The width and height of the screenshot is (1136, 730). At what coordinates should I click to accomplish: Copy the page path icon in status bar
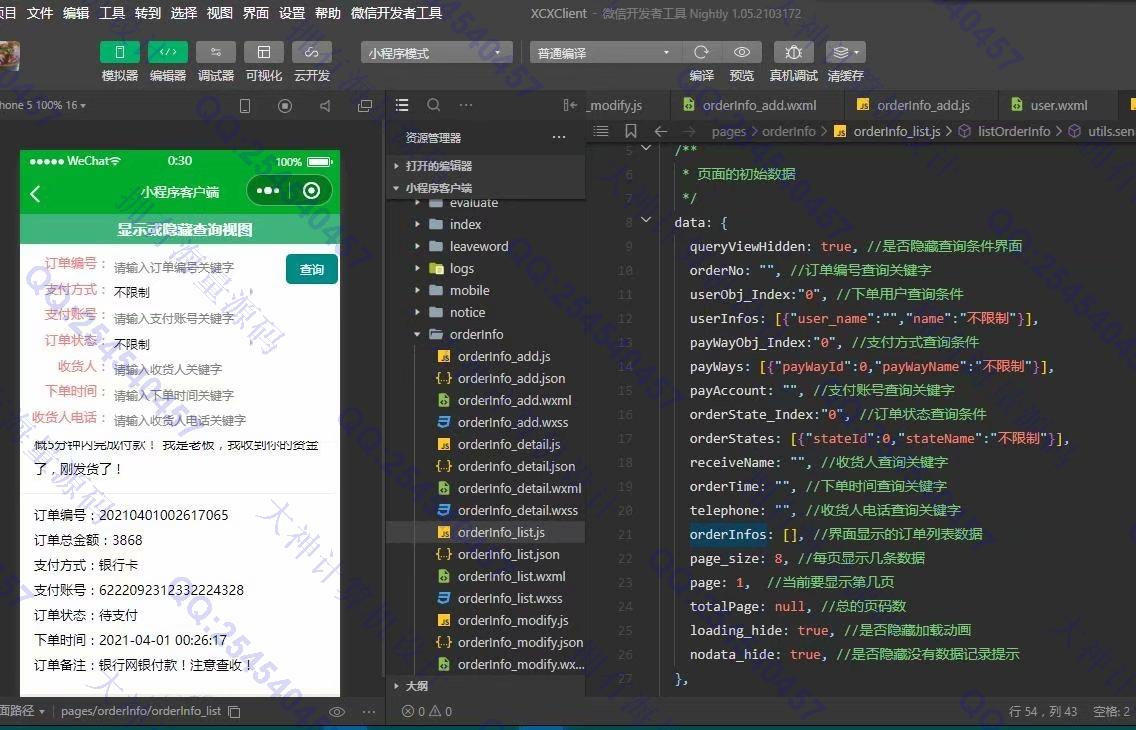(234, 711)
